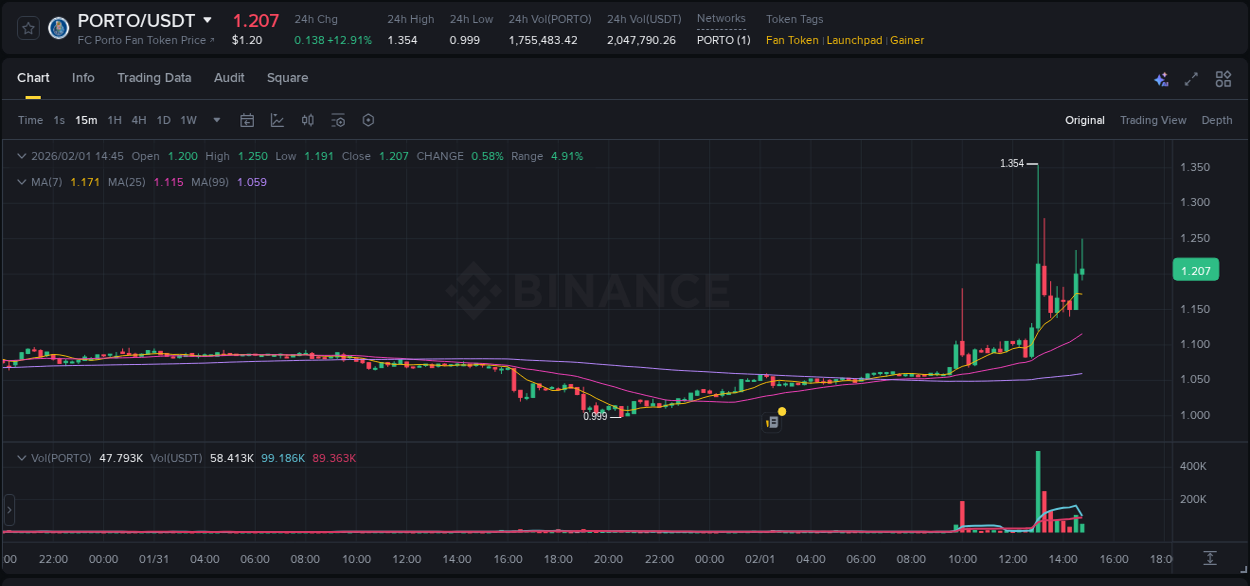Open chart settings via the hexagon icon
The image size is (1250, 586).
(368, 120)
